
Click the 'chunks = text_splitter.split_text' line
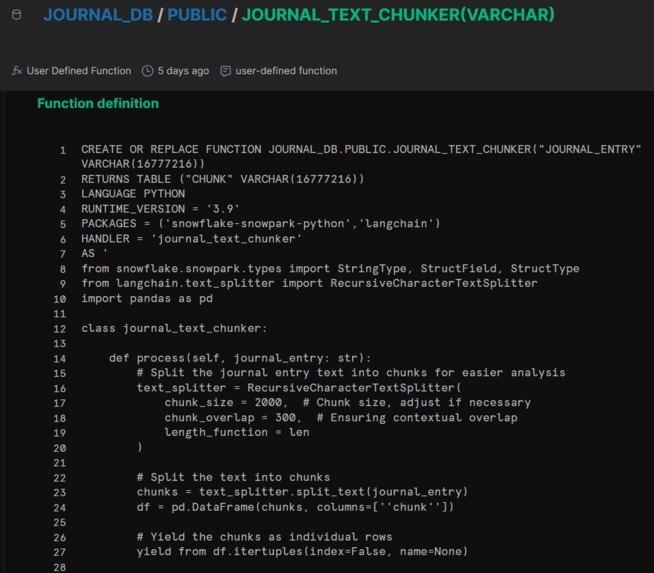tap(302, 493)
